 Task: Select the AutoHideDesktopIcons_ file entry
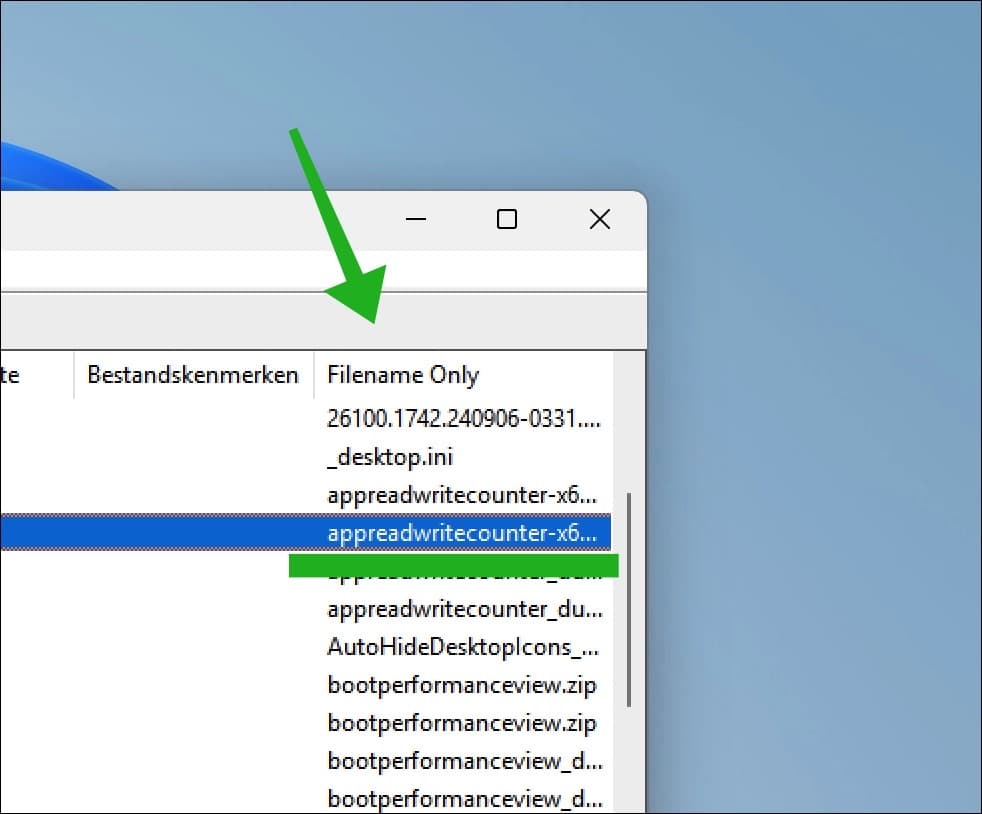[x=463, y=647]
